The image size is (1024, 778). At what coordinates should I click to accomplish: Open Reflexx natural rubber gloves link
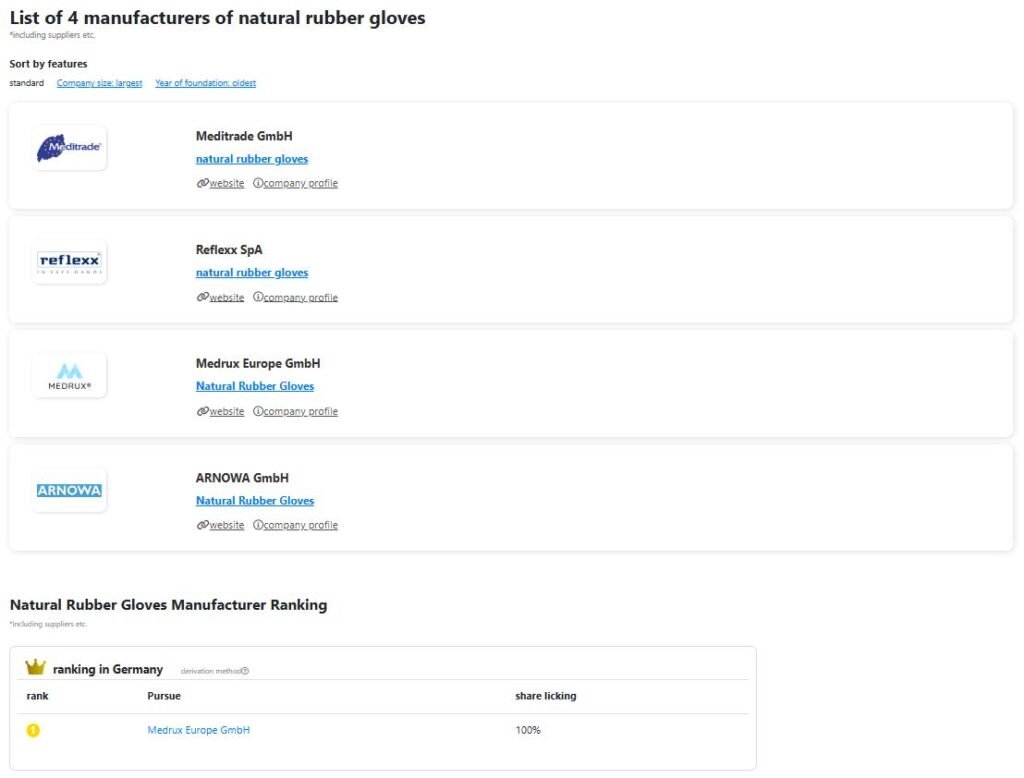(252, 272)
